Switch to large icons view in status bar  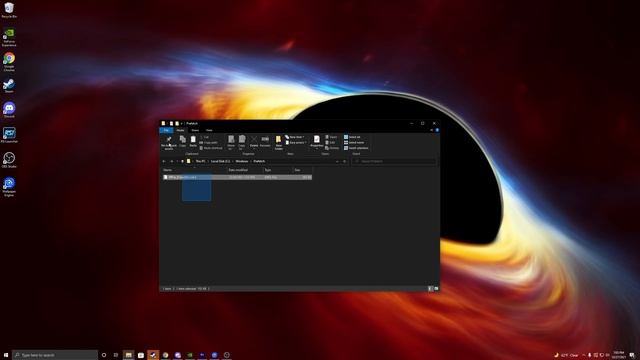(436, 289)
